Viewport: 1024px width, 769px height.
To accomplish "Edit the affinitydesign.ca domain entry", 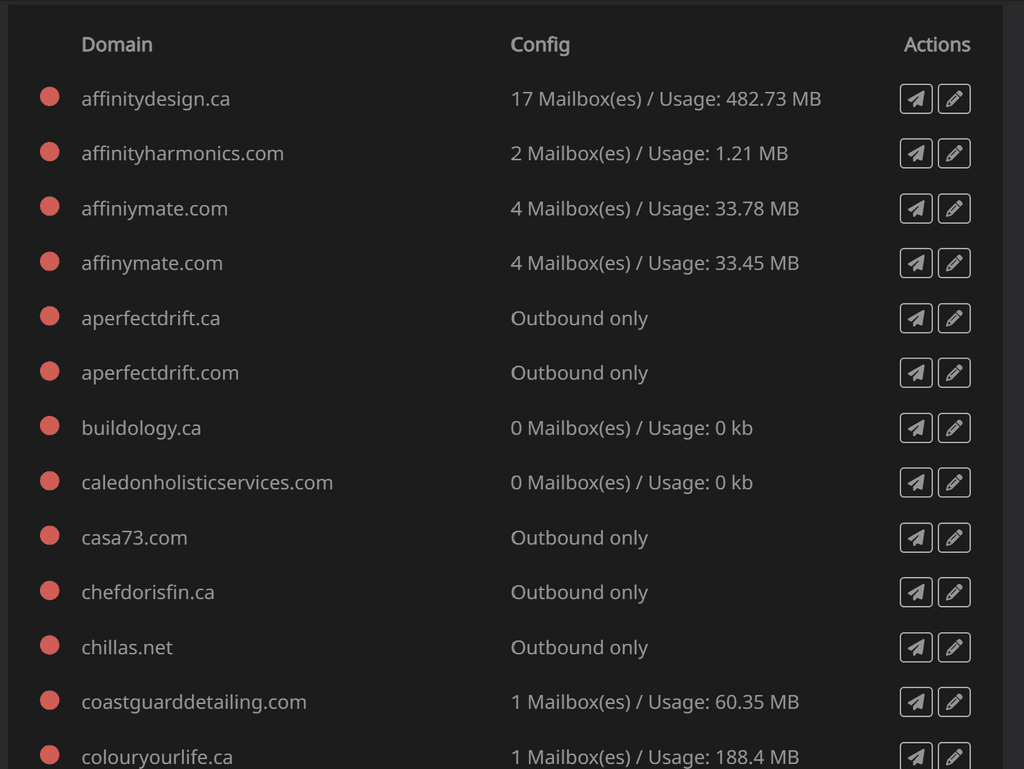I will click(x=954, y=99).
